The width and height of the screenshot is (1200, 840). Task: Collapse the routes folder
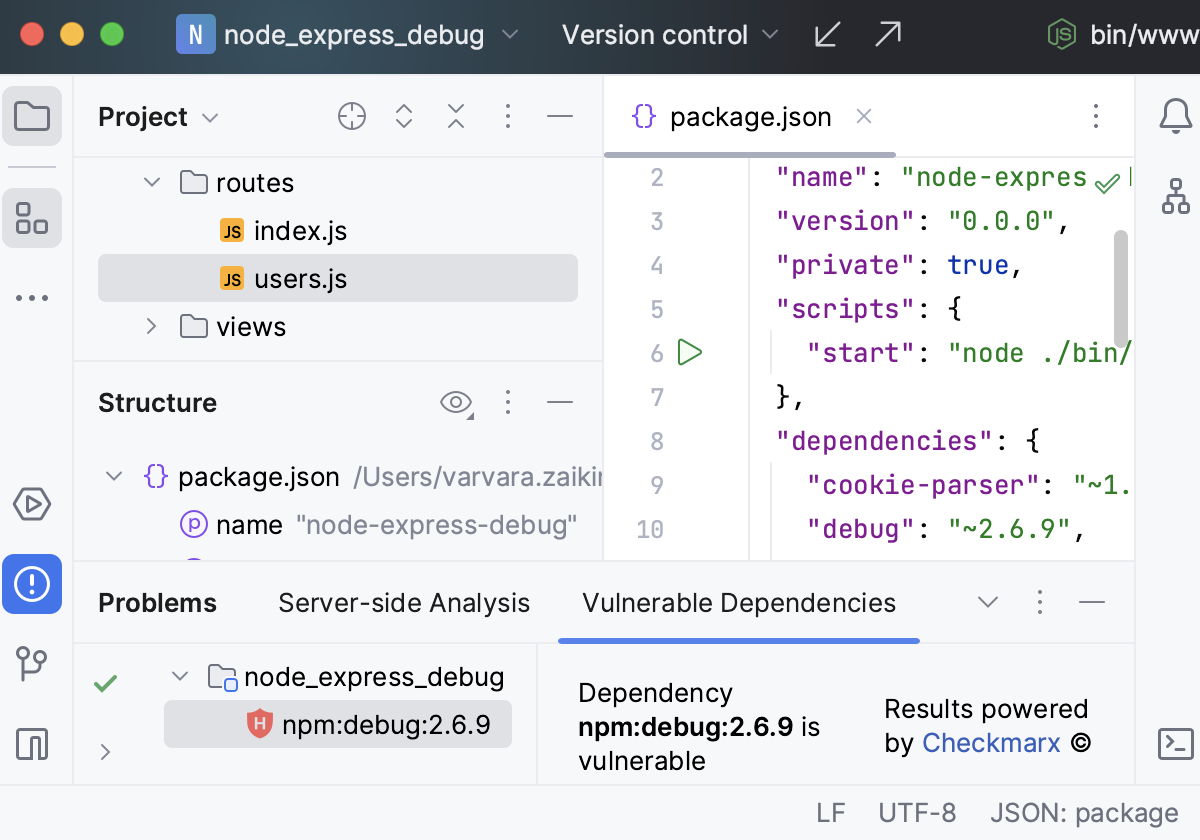pos(152,183)
